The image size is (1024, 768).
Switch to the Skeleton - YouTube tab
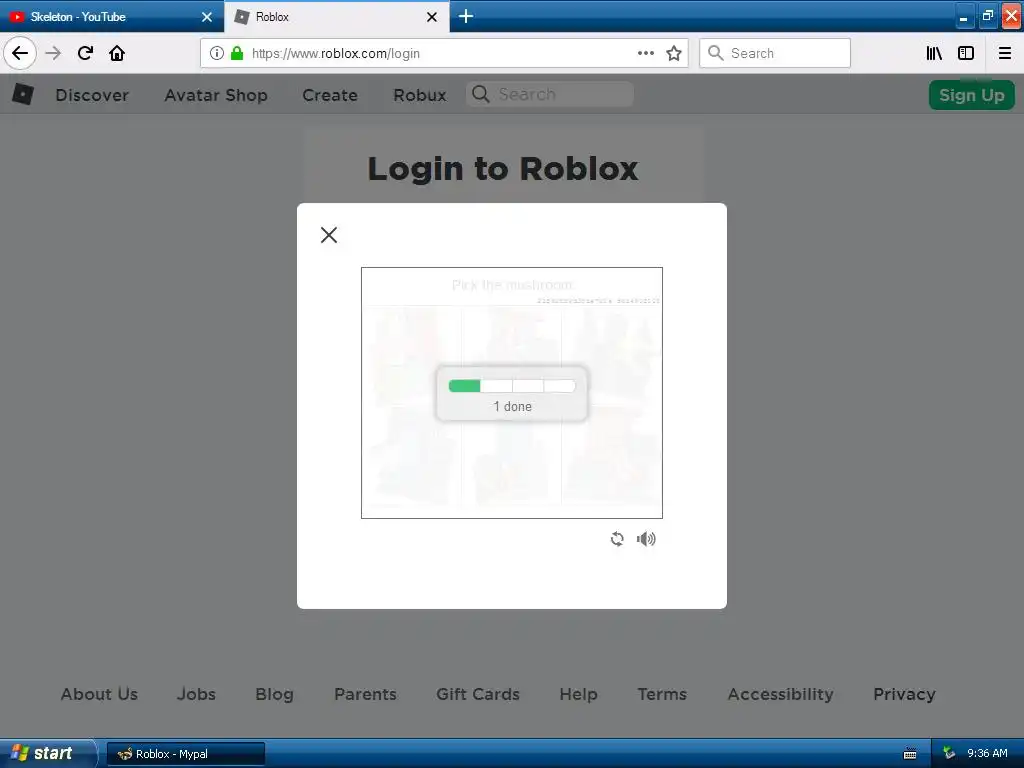(x=112, y=16)
